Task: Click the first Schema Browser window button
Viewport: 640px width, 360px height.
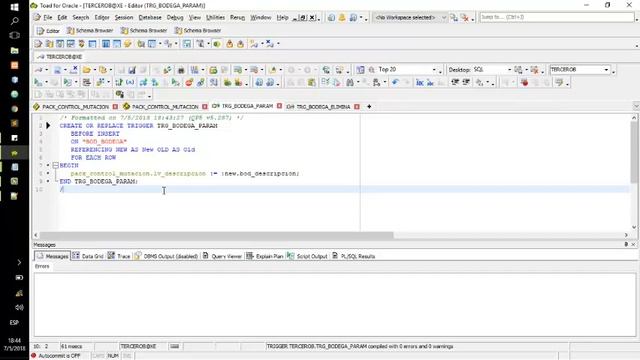Action: [90, 31]
